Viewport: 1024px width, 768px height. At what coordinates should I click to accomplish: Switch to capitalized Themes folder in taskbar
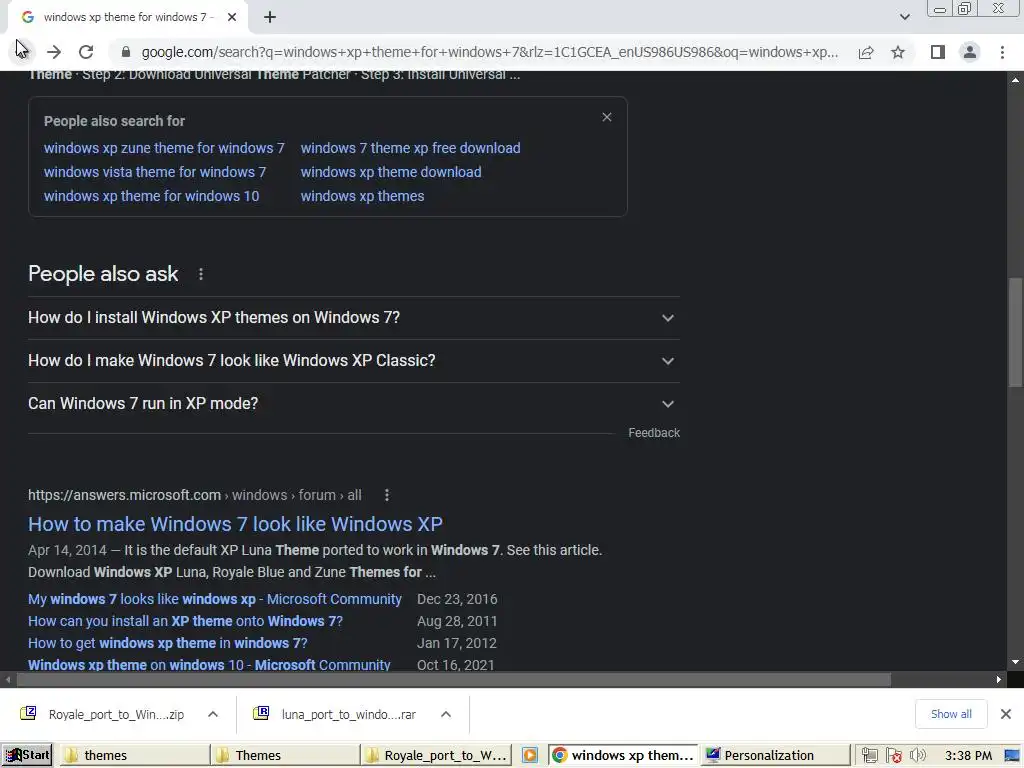[x=285, y=756]
